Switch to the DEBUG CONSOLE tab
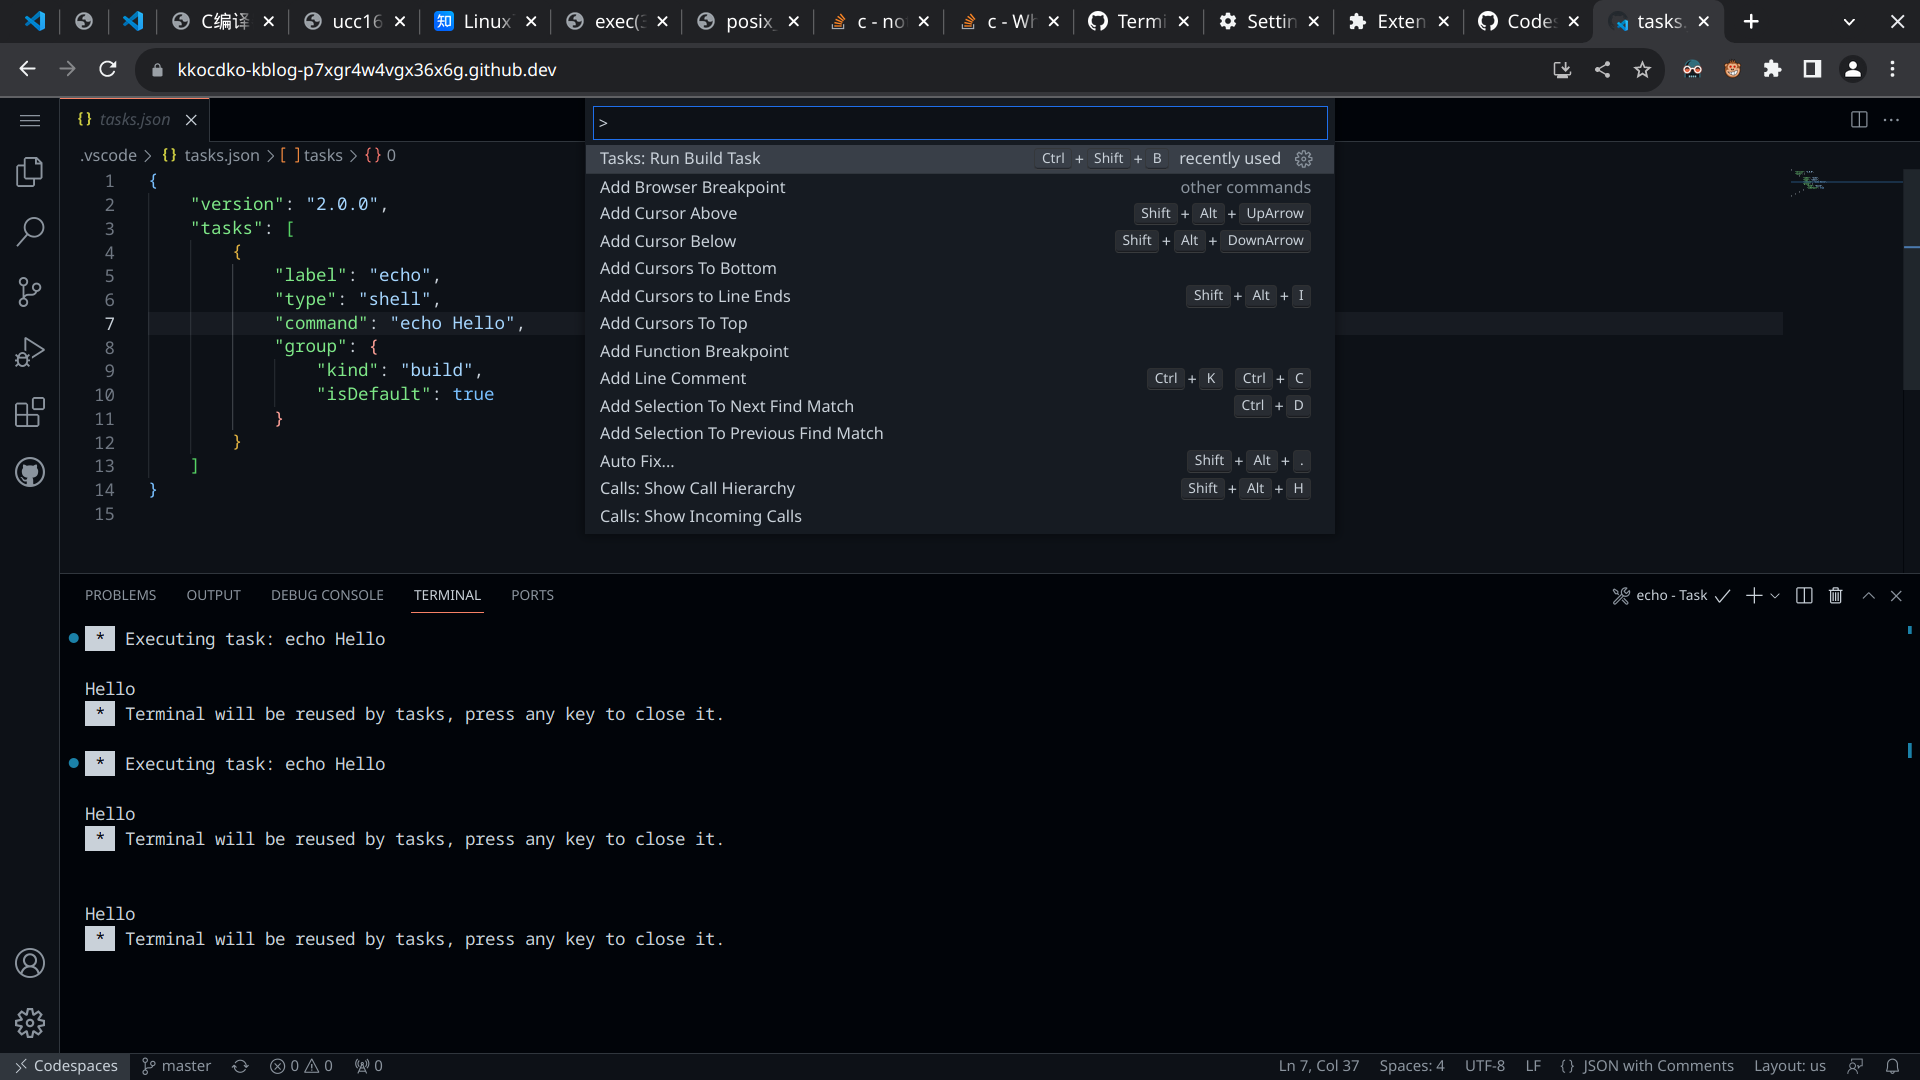This screenshot has width=1920, height=1080. (327, 595)
